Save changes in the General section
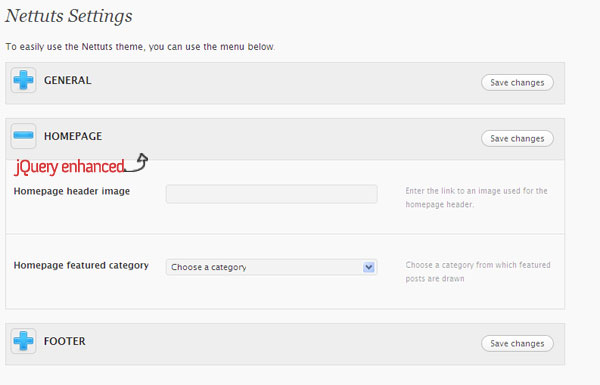600x385 pixels. (x=517, y=83)
